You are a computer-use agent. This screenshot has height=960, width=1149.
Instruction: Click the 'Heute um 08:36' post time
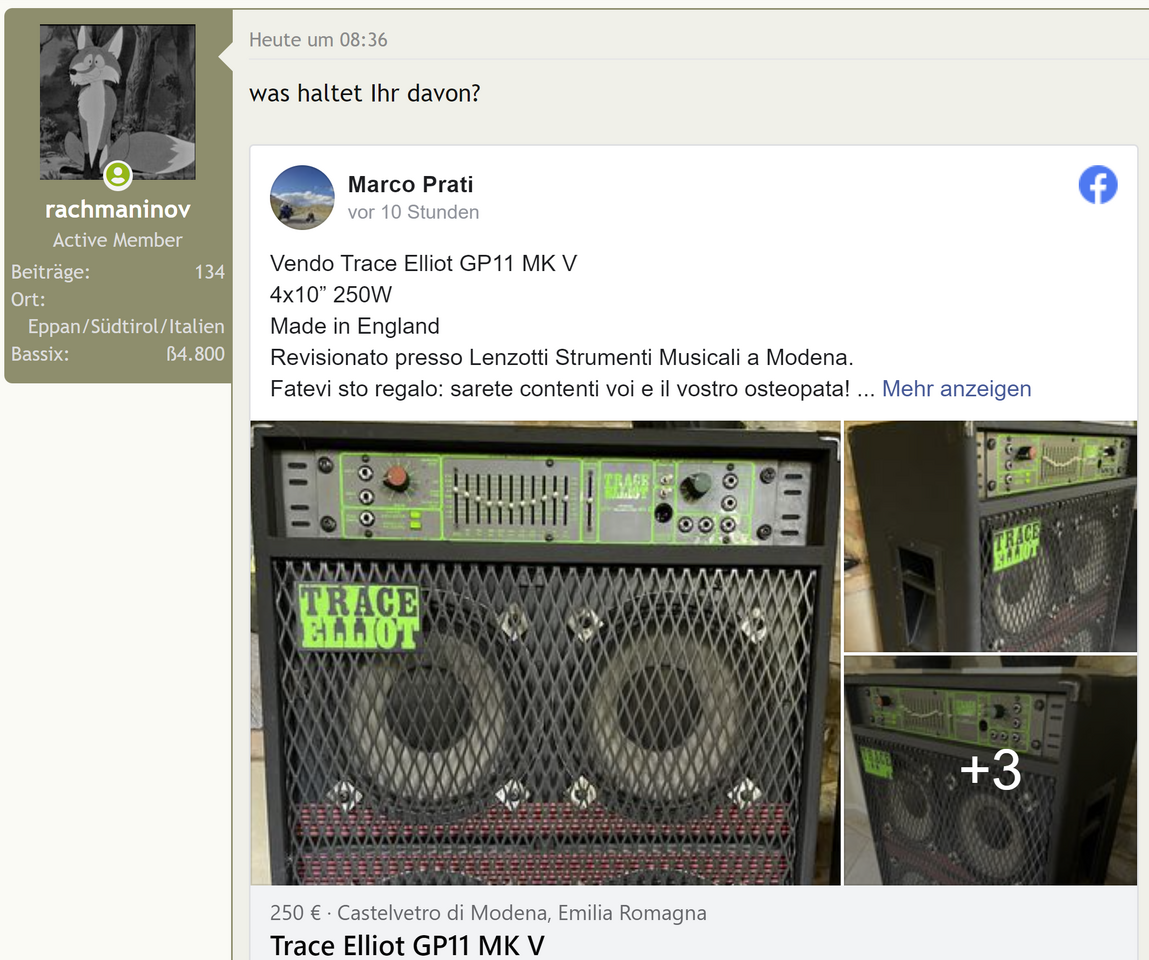tap(318, 40)
